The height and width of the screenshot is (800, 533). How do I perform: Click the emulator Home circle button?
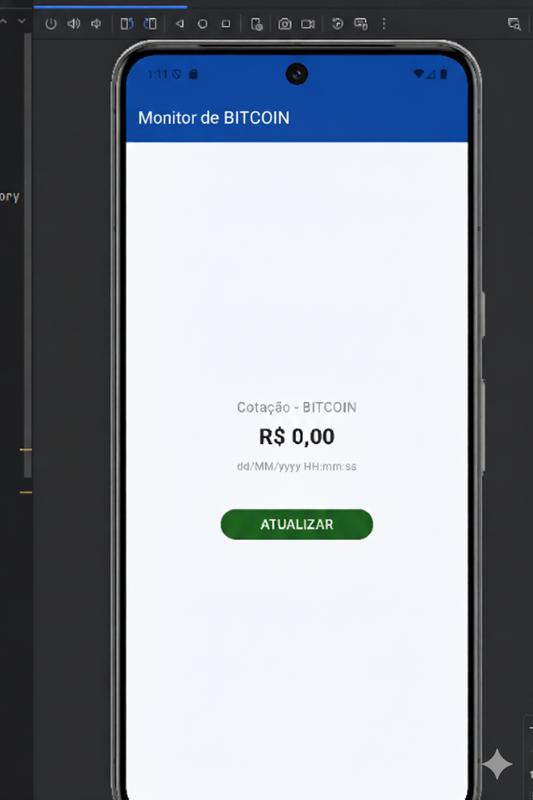coord(202,24)
